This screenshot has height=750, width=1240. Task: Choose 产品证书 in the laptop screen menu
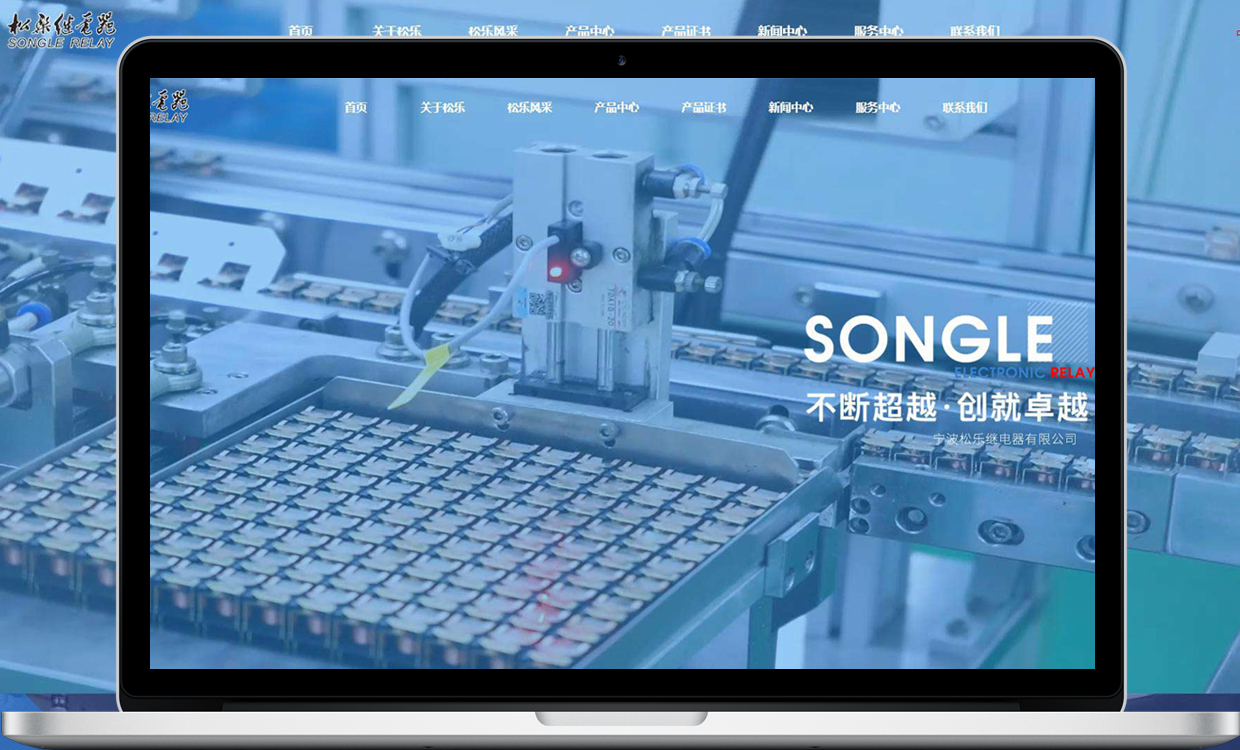point(703,108)
